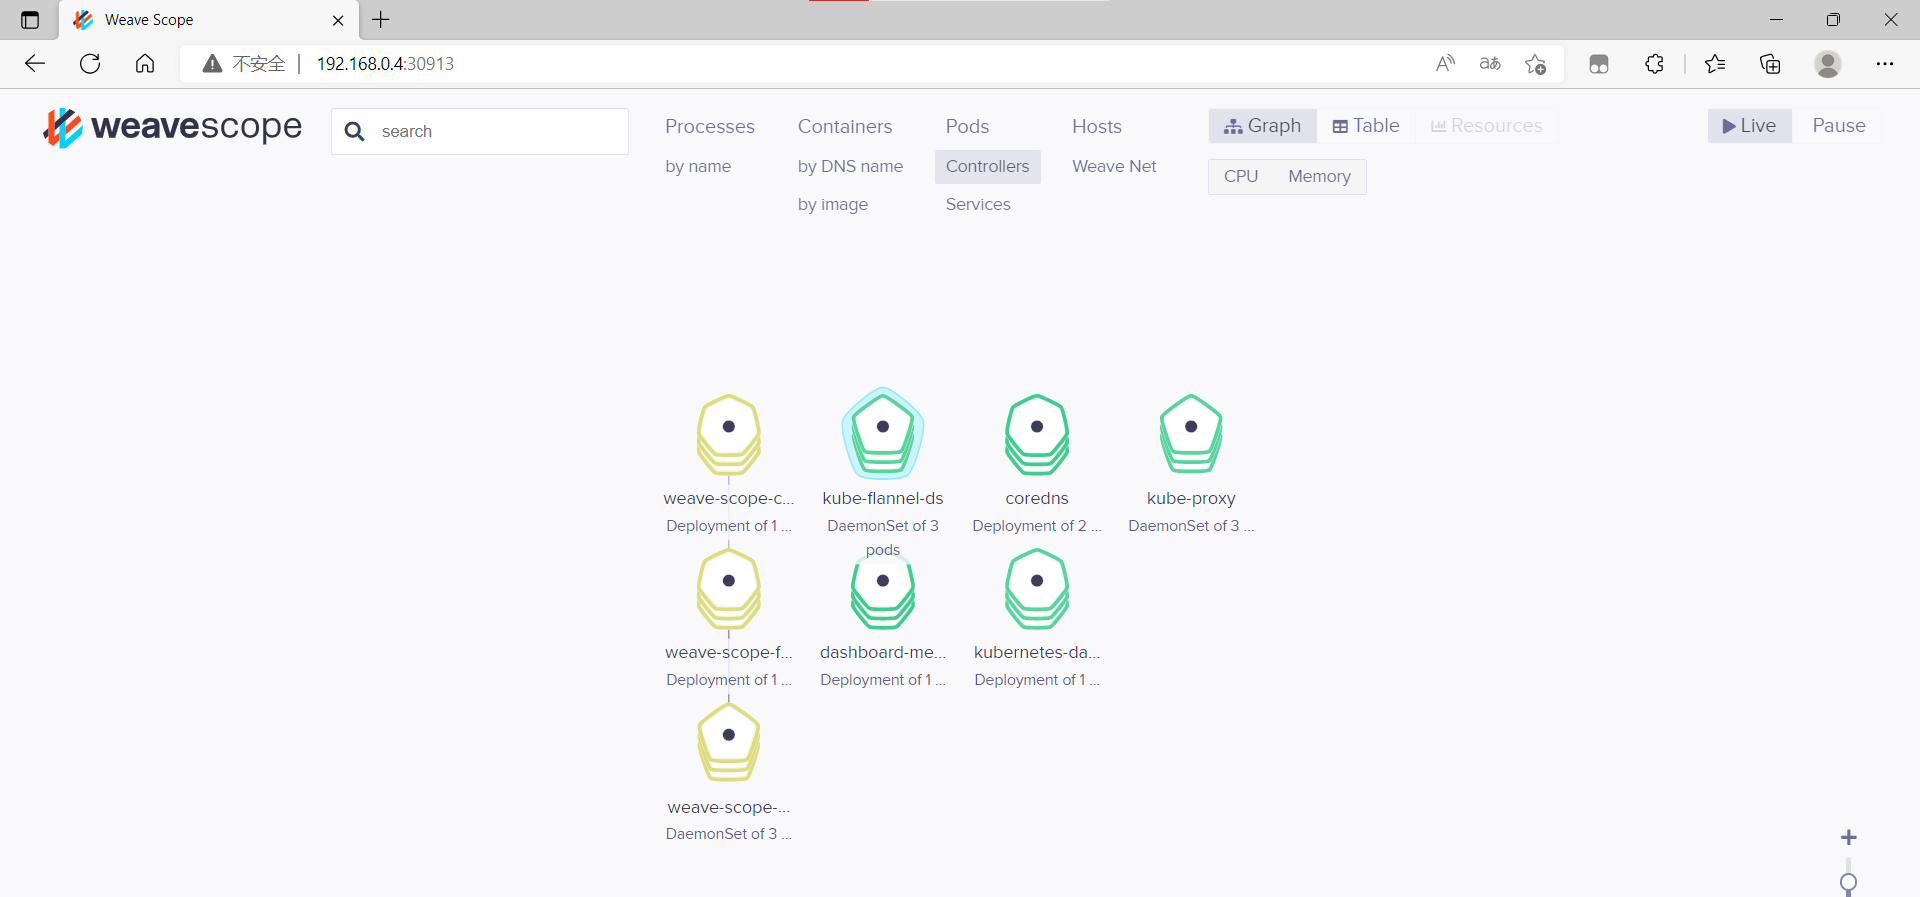Select the kube-flannel-ds DaemonSet node

[x=883, y=434]
